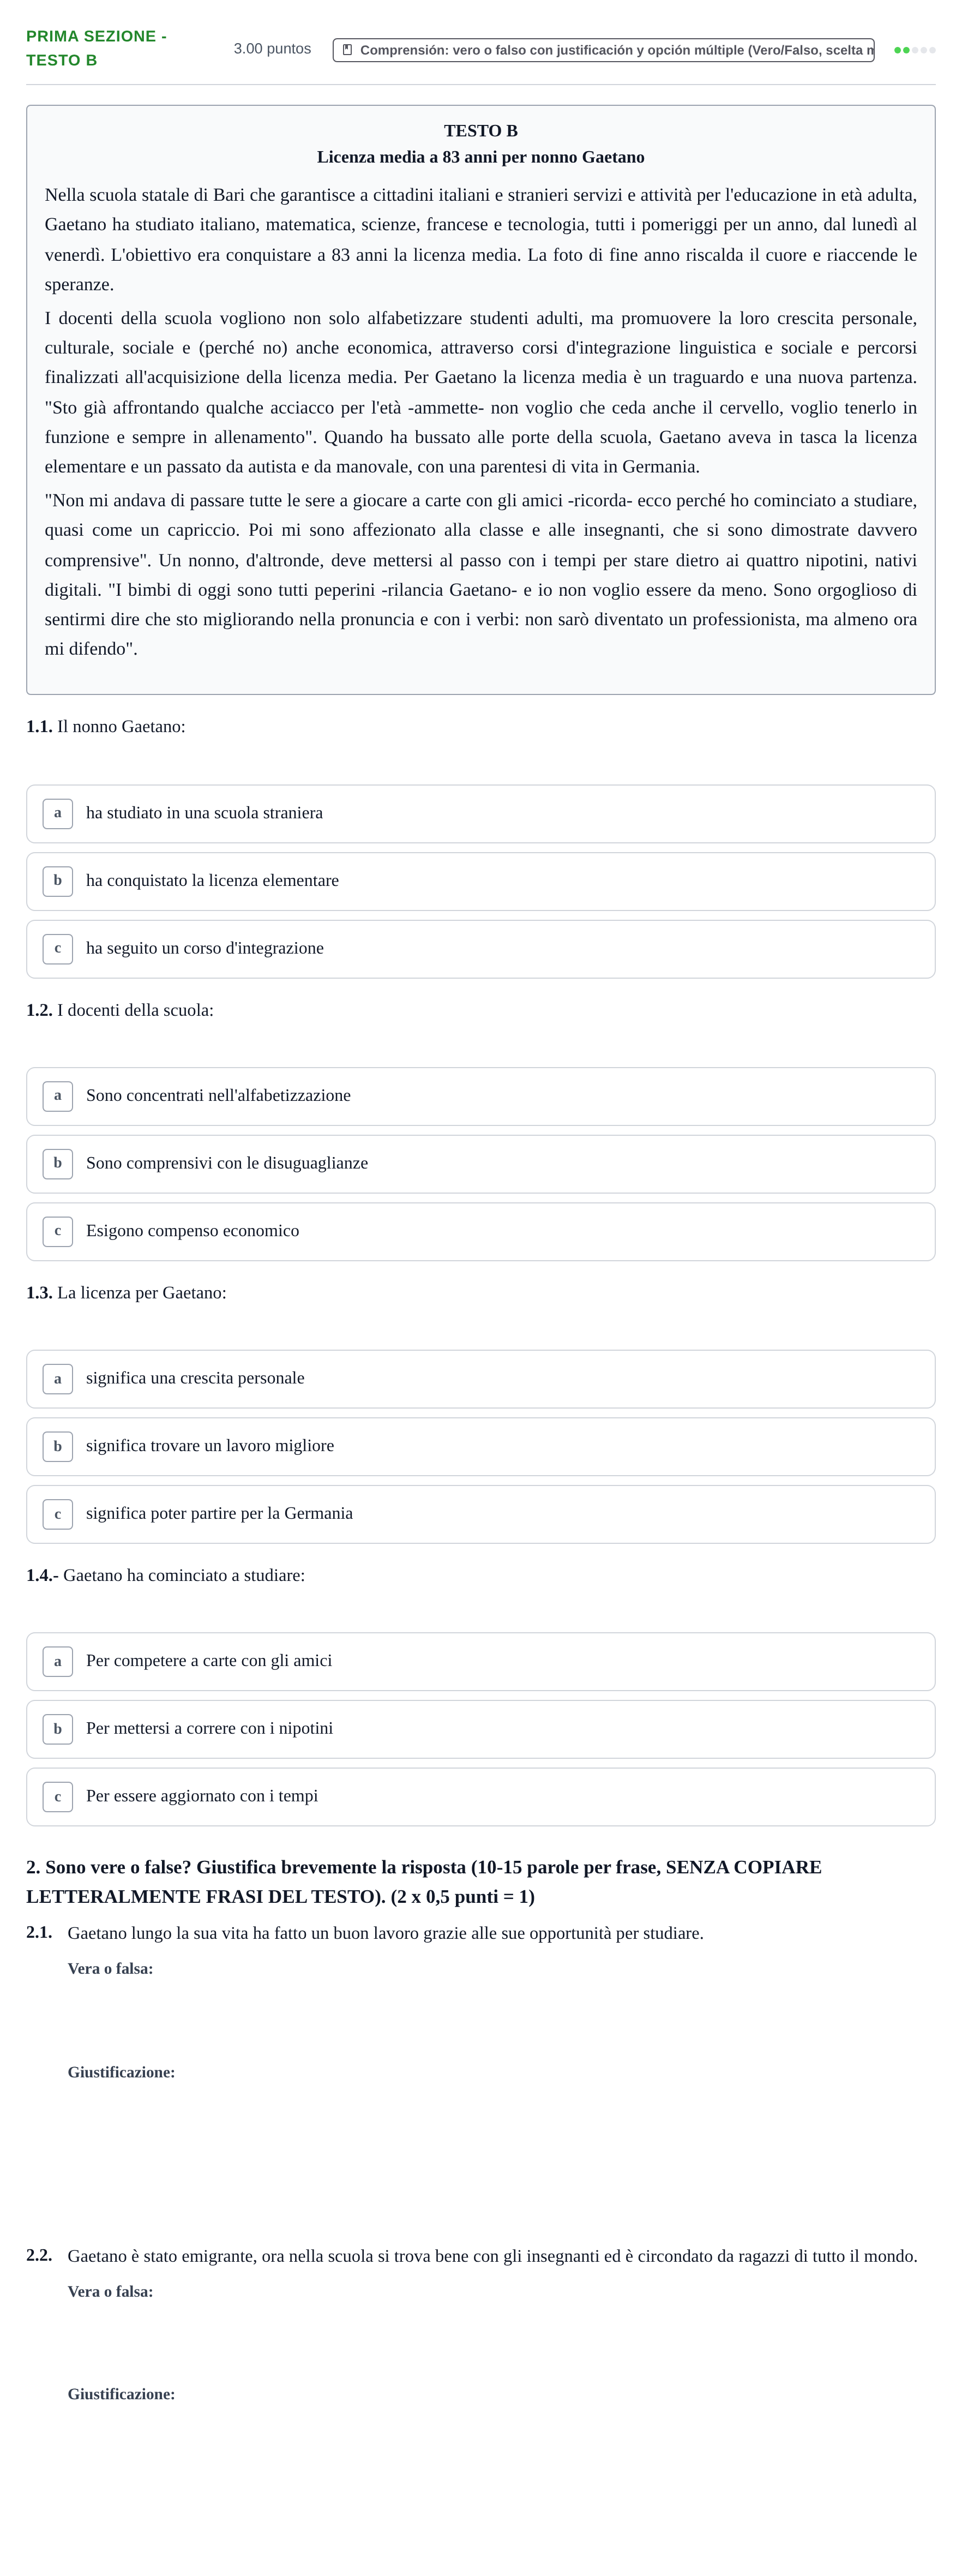Screen dimensions: 962x2576
Task: Pick 'Per essere aggiornato con i tempi'
Action: 480,1796
